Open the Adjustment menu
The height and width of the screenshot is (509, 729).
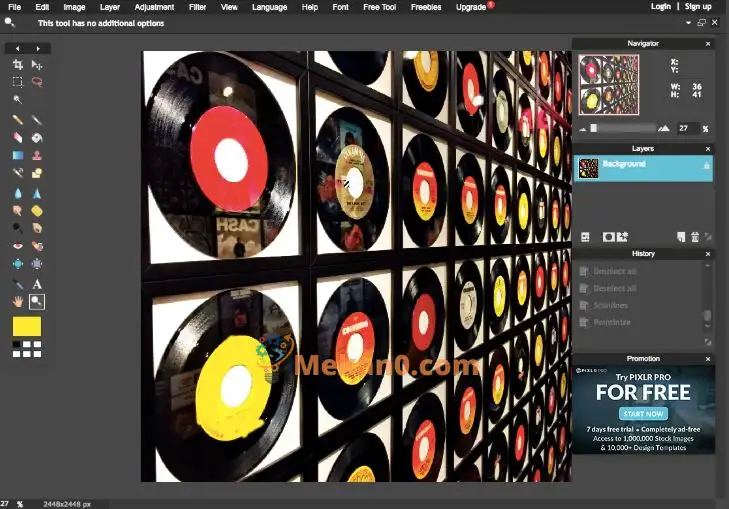point(154,7)
